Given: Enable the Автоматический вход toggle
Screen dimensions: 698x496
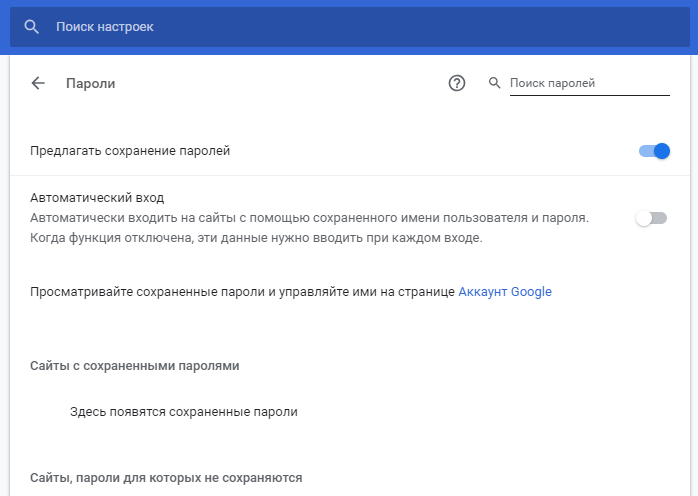Looking at the screenshot, I should pyautogui.click(x=651, y=218).
